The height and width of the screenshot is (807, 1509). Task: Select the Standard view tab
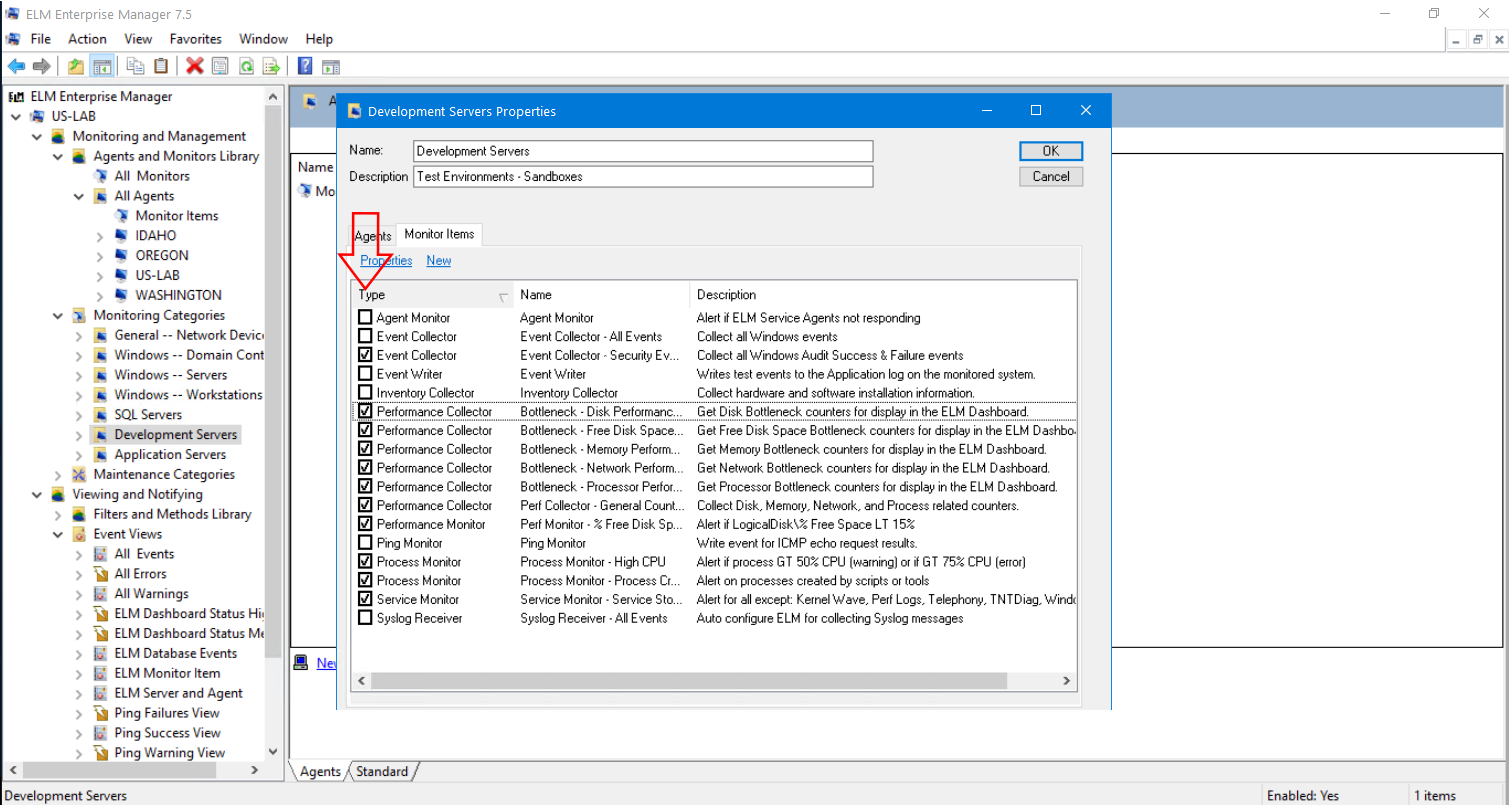pos(382,771)
